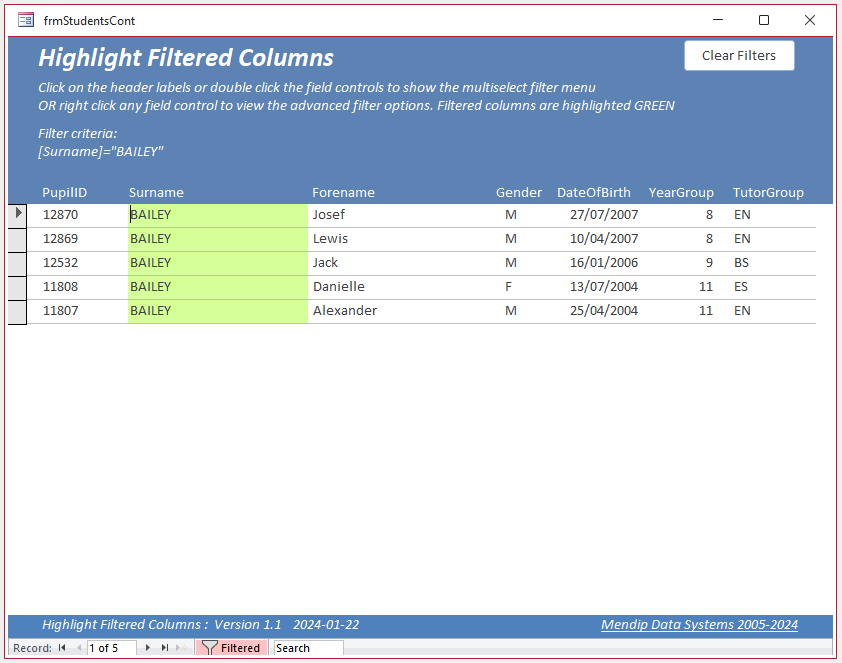The image size is (842, 663).
Task: Open filter menu from Gender header
Action: (518, 192)
